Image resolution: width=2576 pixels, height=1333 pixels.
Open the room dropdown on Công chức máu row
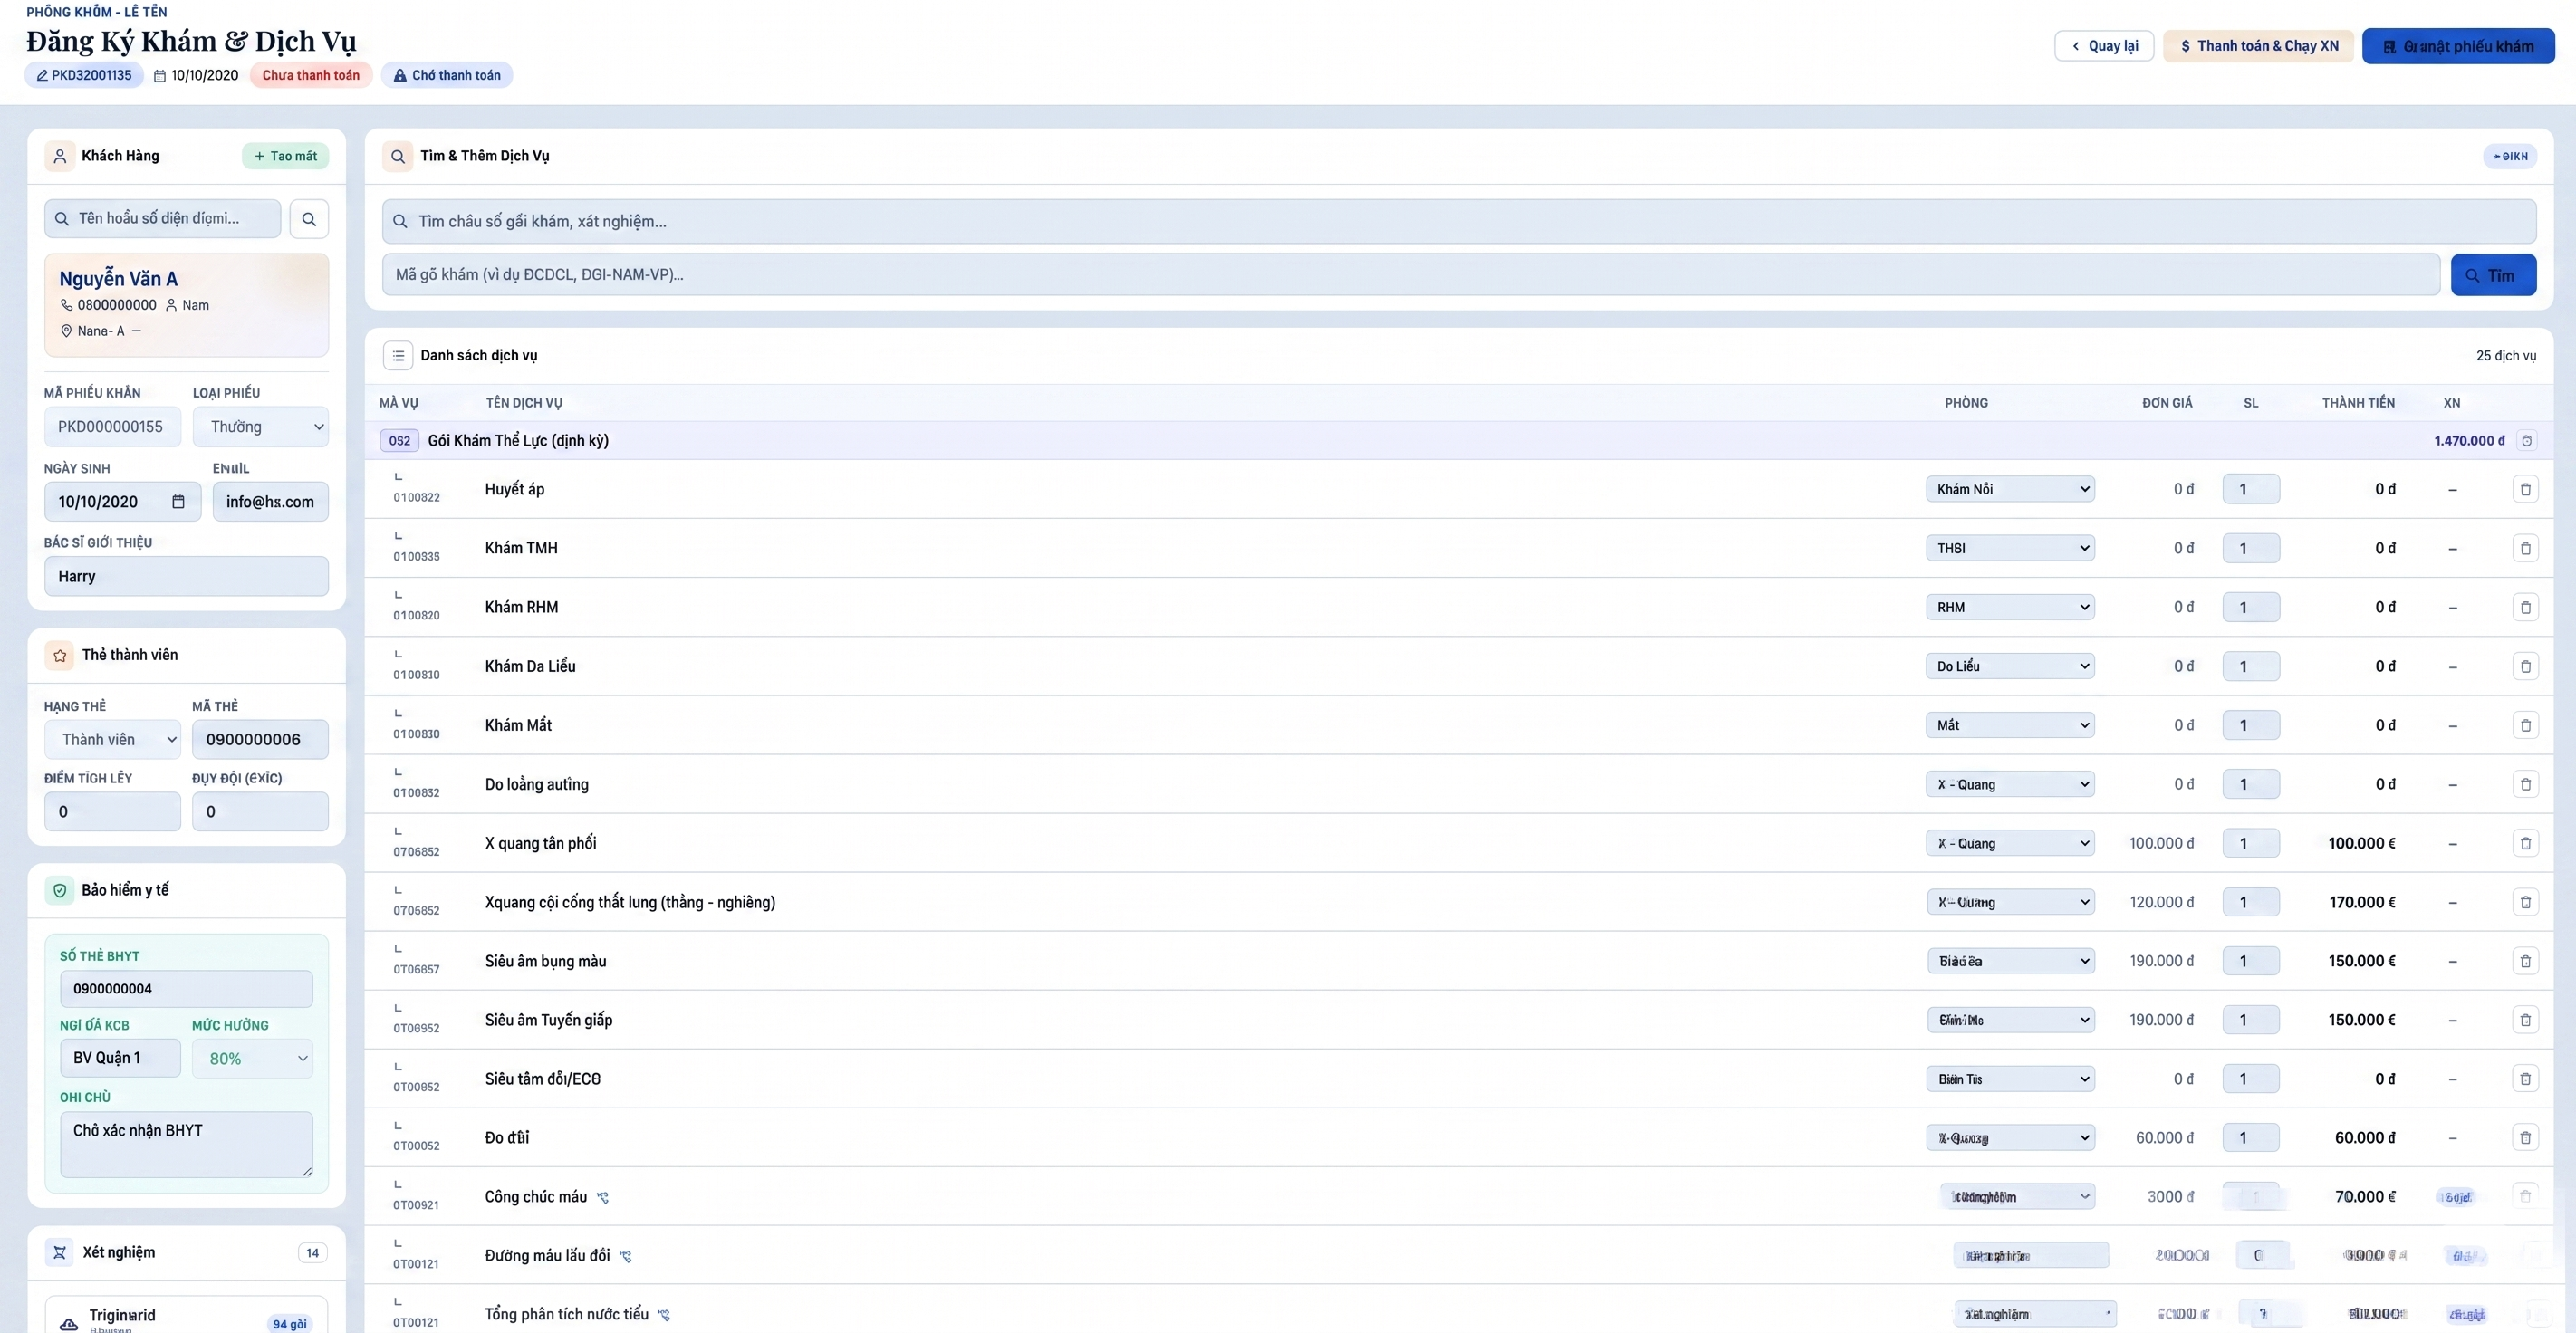pos(2018,1197)
